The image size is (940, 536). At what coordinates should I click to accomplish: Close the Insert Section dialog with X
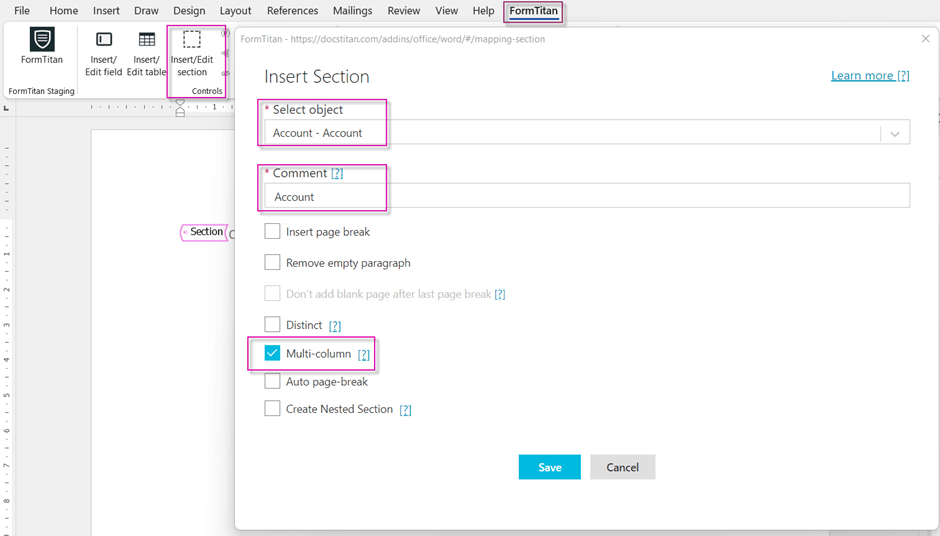[x=925, y=39]
